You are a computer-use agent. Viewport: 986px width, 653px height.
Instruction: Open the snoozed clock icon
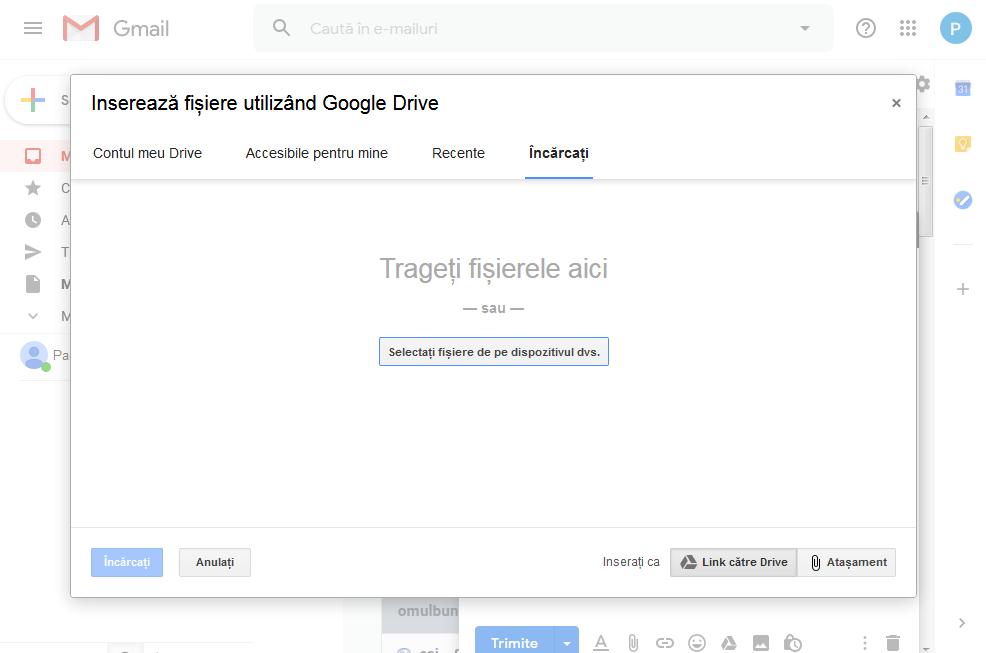[x=33, y=220]
